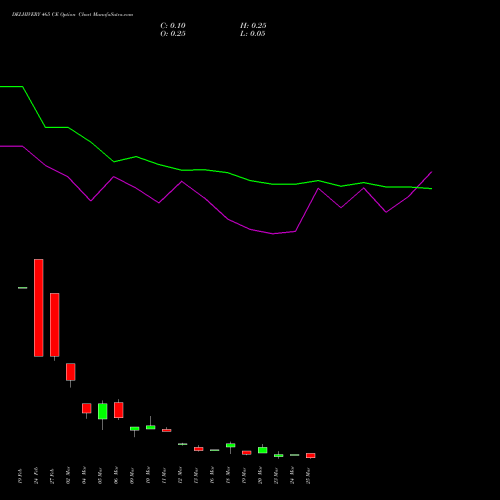Click the 25 Mar date label

point(308,476)
